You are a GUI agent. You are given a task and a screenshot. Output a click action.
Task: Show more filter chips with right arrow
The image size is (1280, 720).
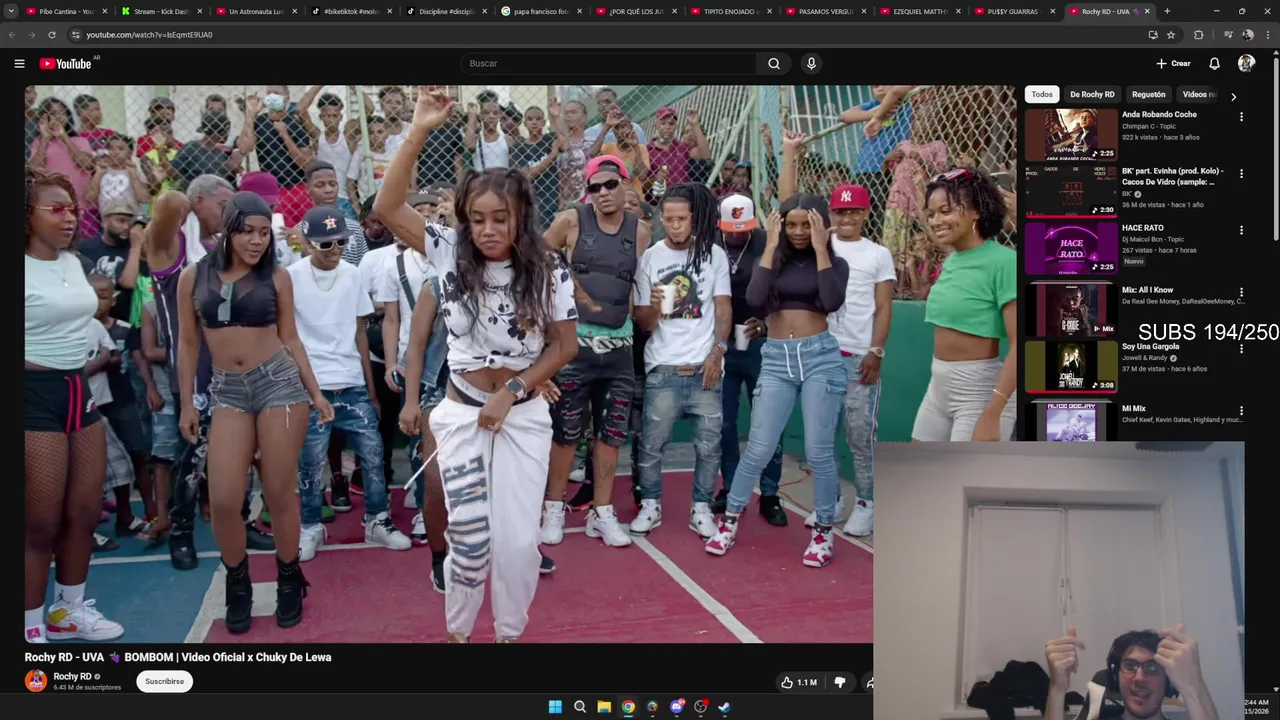point(1233,97)
